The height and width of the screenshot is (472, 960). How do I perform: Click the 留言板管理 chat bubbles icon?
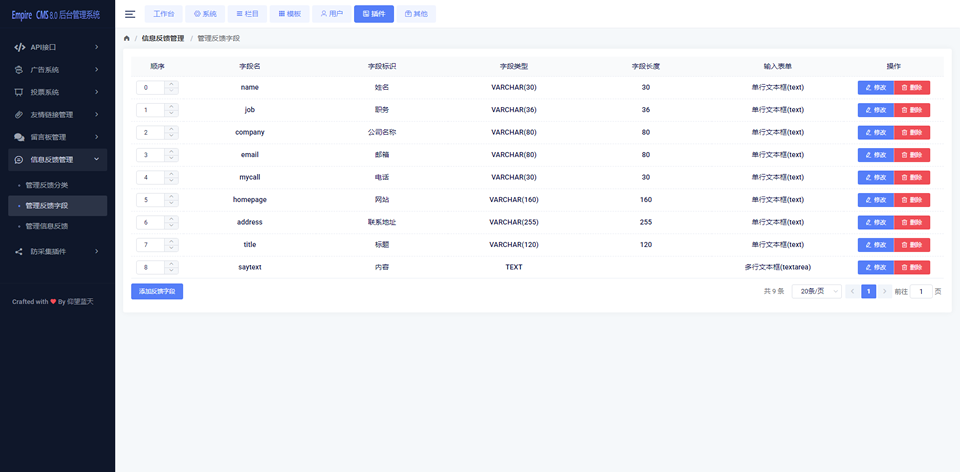click(19, 137)
